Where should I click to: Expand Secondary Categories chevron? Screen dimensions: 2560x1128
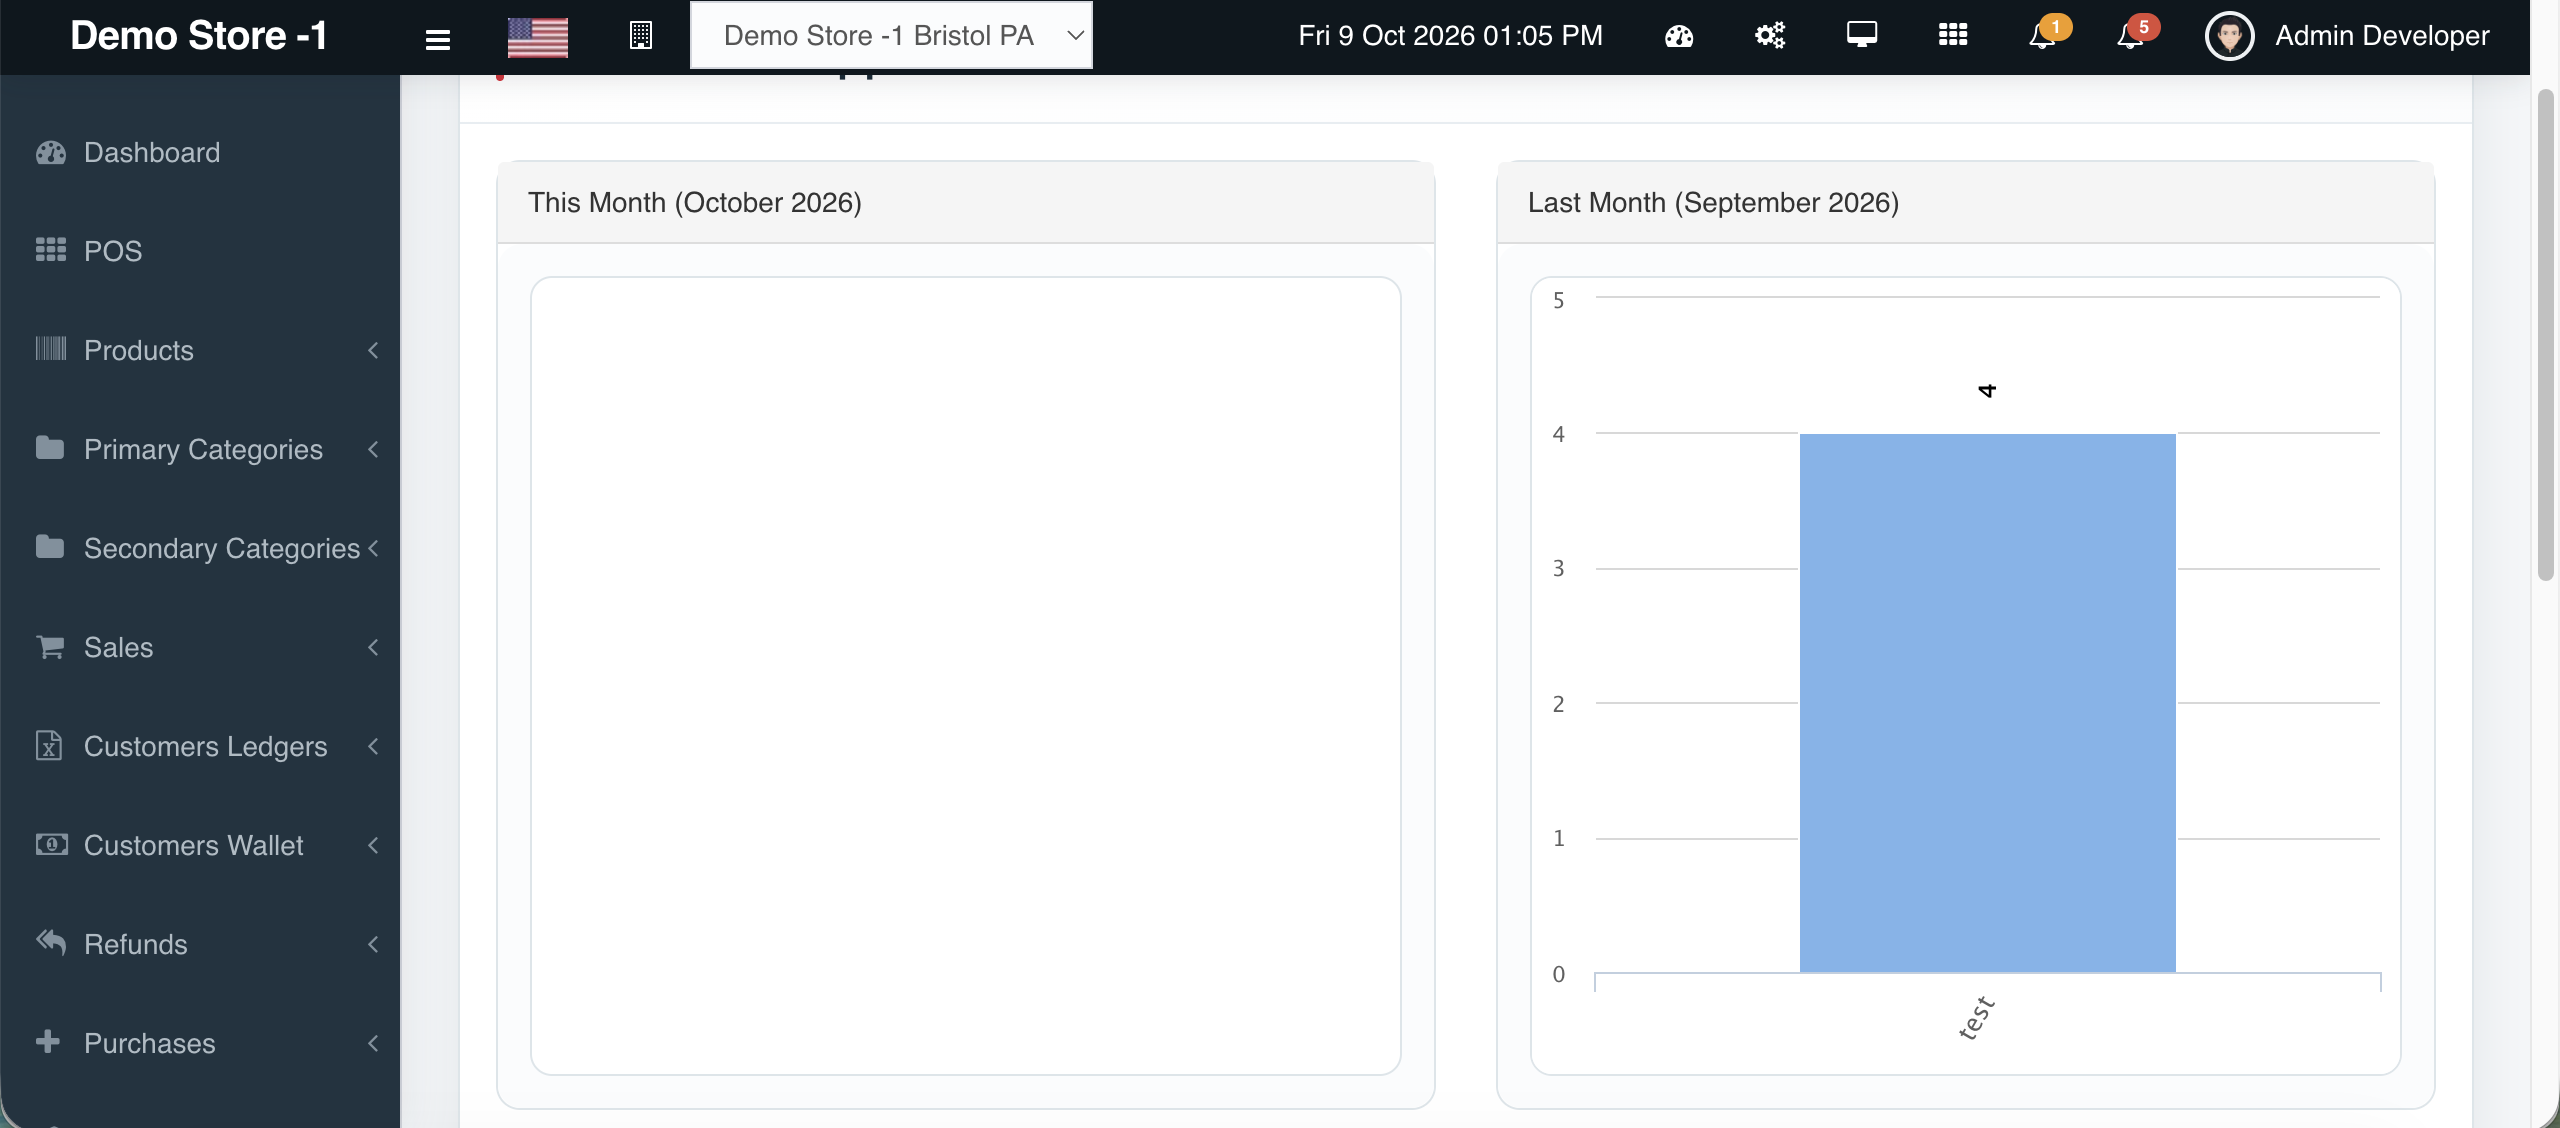[373, 548]
